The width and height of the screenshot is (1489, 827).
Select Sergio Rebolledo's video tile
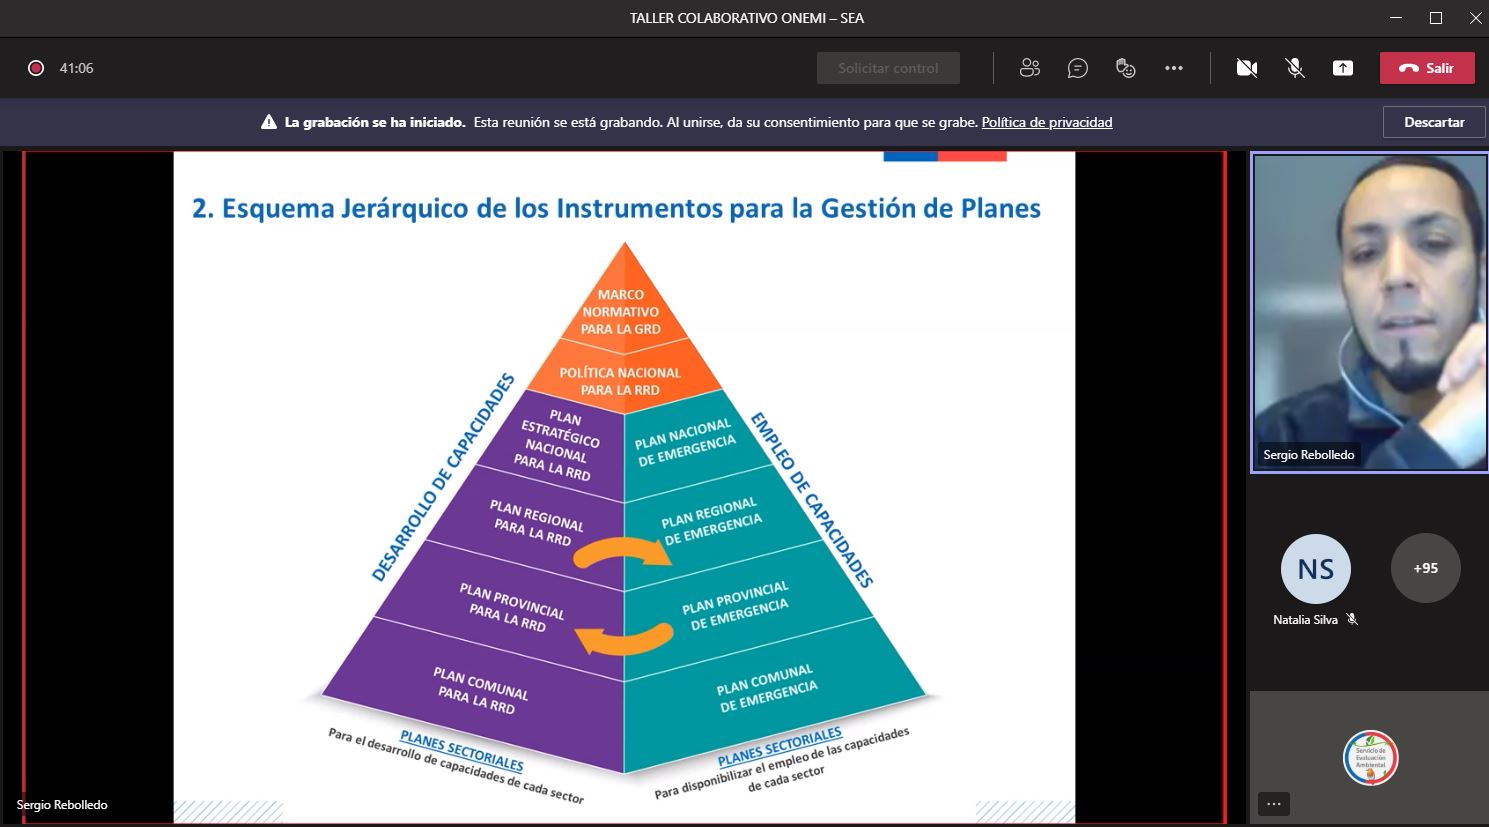coord(1368,312)
